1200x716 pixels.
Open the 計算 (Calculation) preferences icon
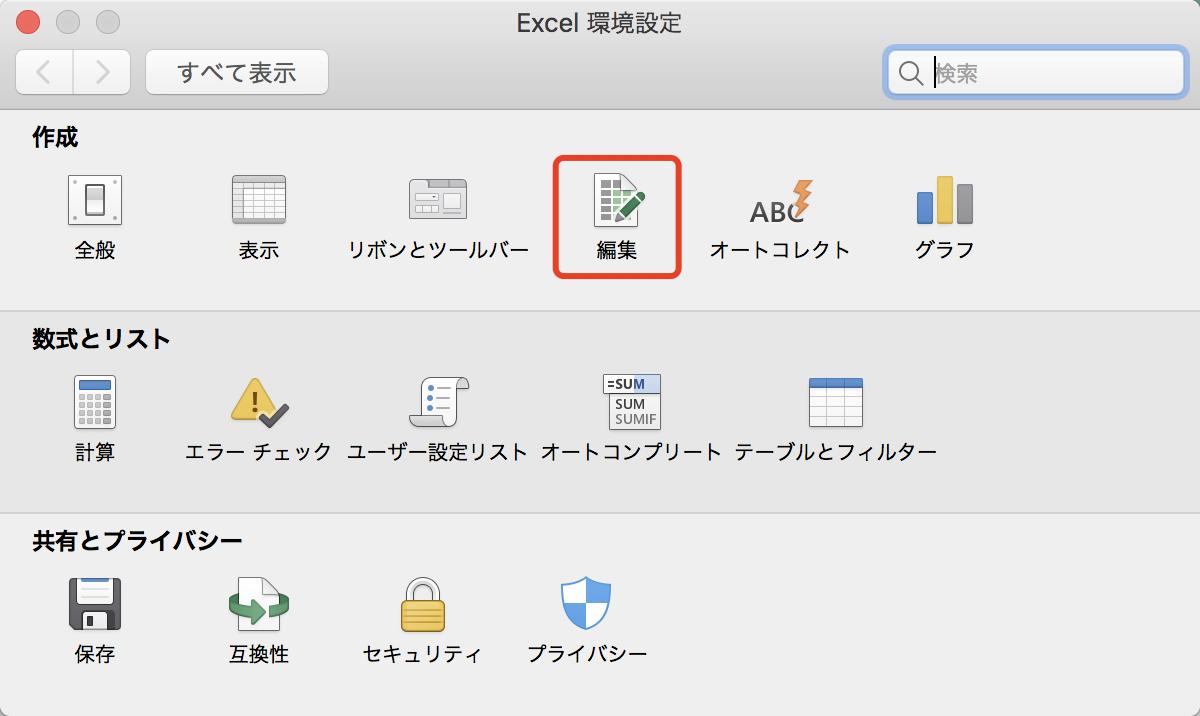[x=95, y=402]
